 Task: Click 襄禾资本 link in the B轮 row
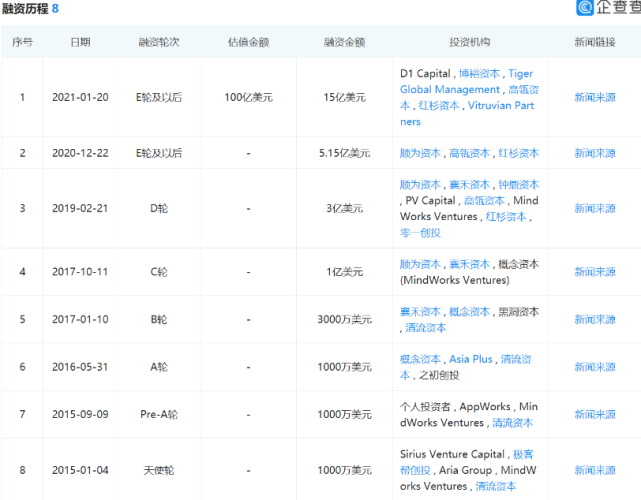click(420, 312)
